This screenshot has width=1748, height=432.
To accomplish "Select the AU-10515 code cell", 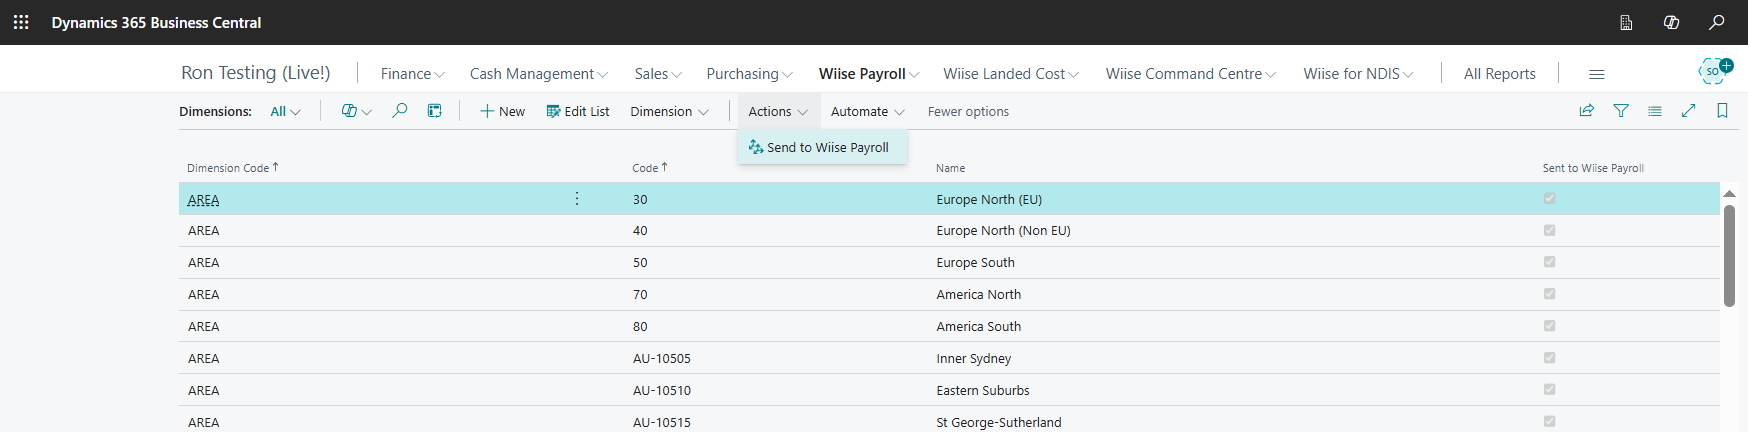I will tap(661, 422).
